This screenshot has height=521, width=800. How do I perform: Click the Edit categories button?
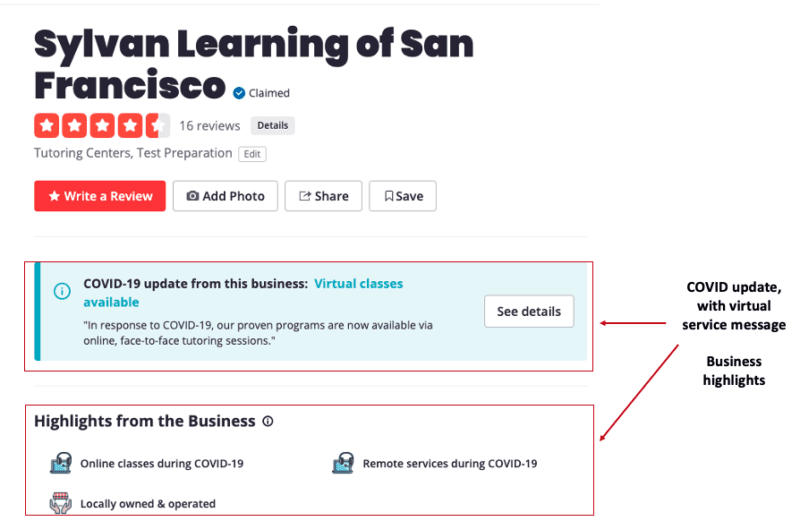pos(252,154)
